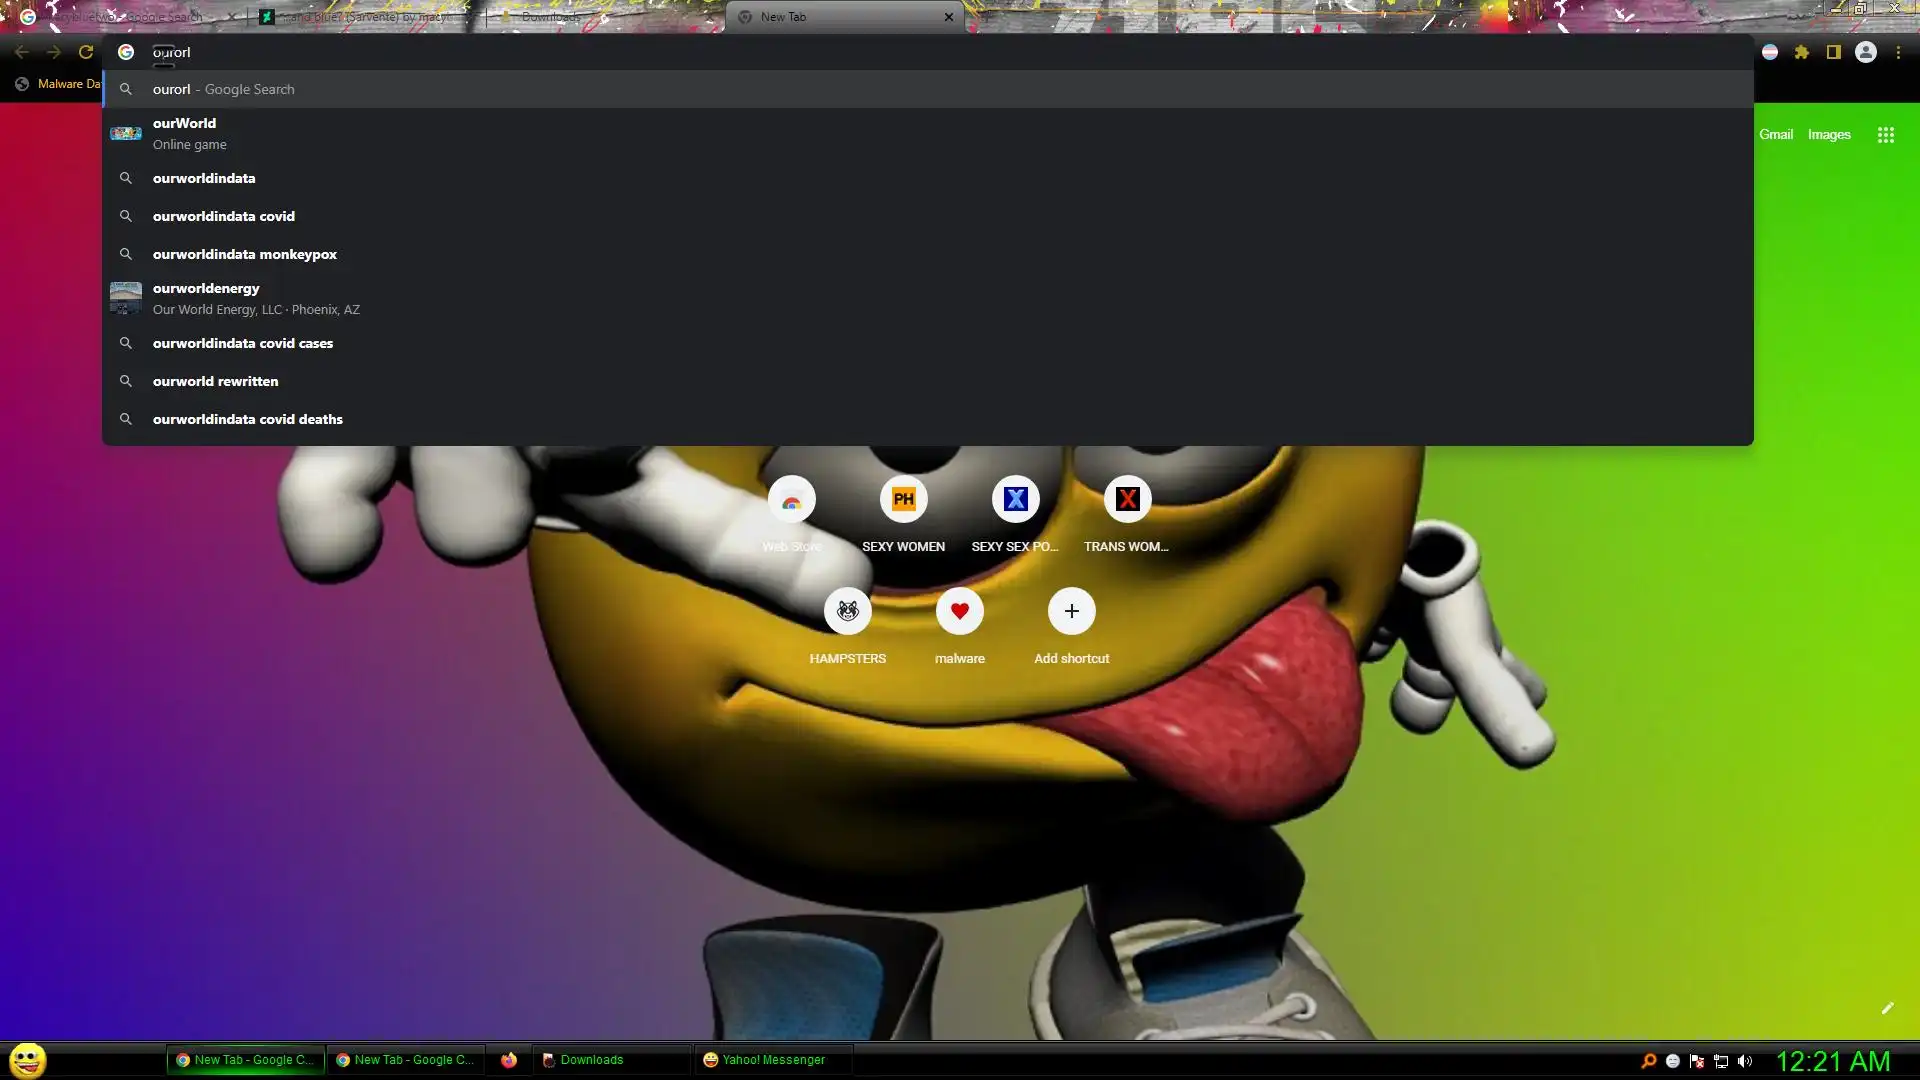Image resolution: width=1920 pixels, height=1080 pixels.
Task: Select the ourworldenergy Phoenix suggestion
Action: [206, 298]
